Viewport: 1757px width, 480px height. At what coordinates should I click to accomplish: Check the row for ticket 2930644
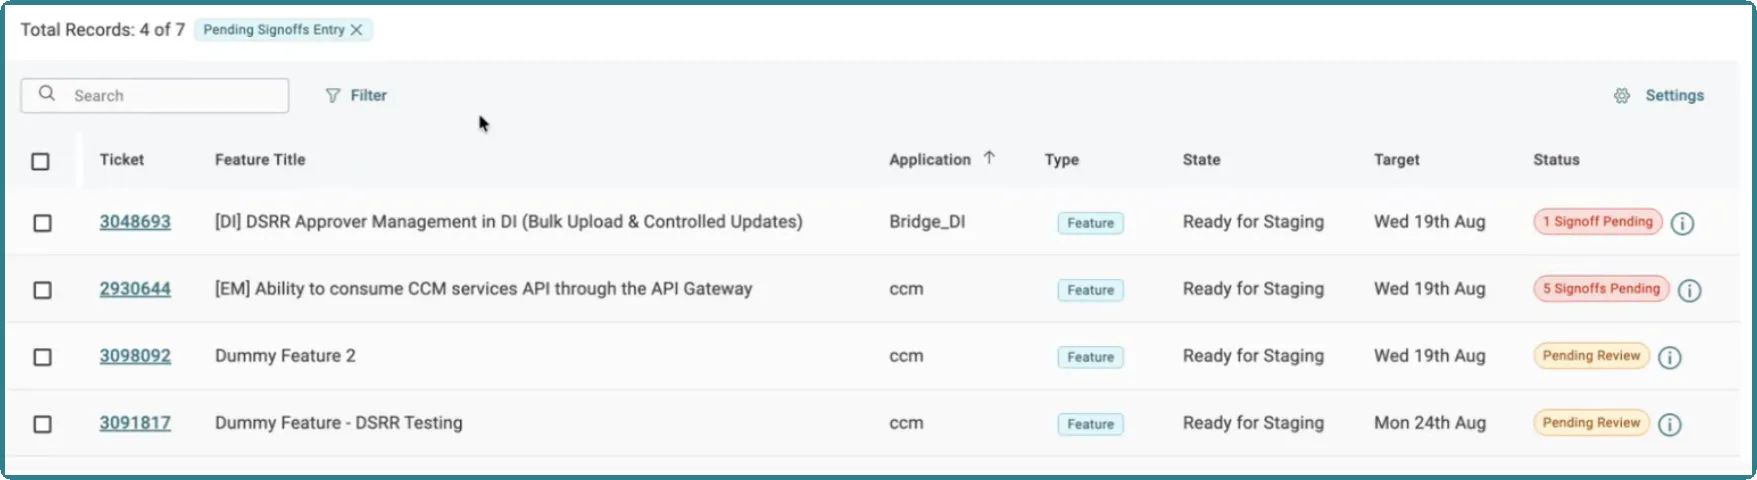tap(42, 290)
